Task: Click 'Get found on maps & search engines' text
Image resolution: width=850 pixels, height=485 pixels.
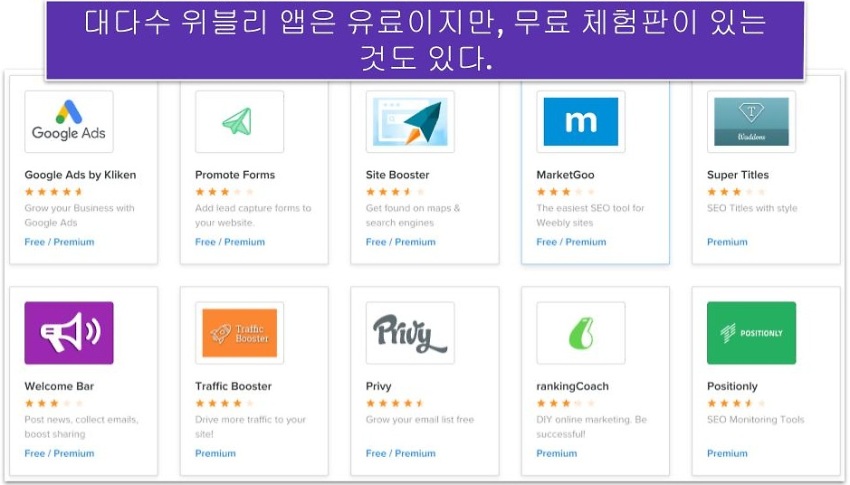Action: coord(413,215)
